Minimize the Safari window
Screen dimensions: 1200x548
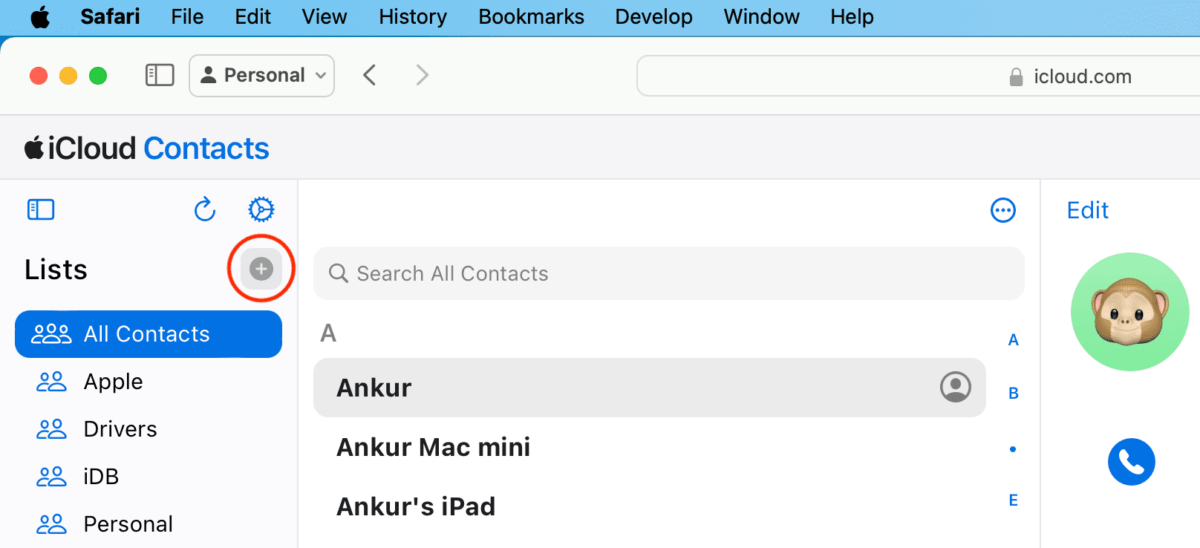pos(69,76)
